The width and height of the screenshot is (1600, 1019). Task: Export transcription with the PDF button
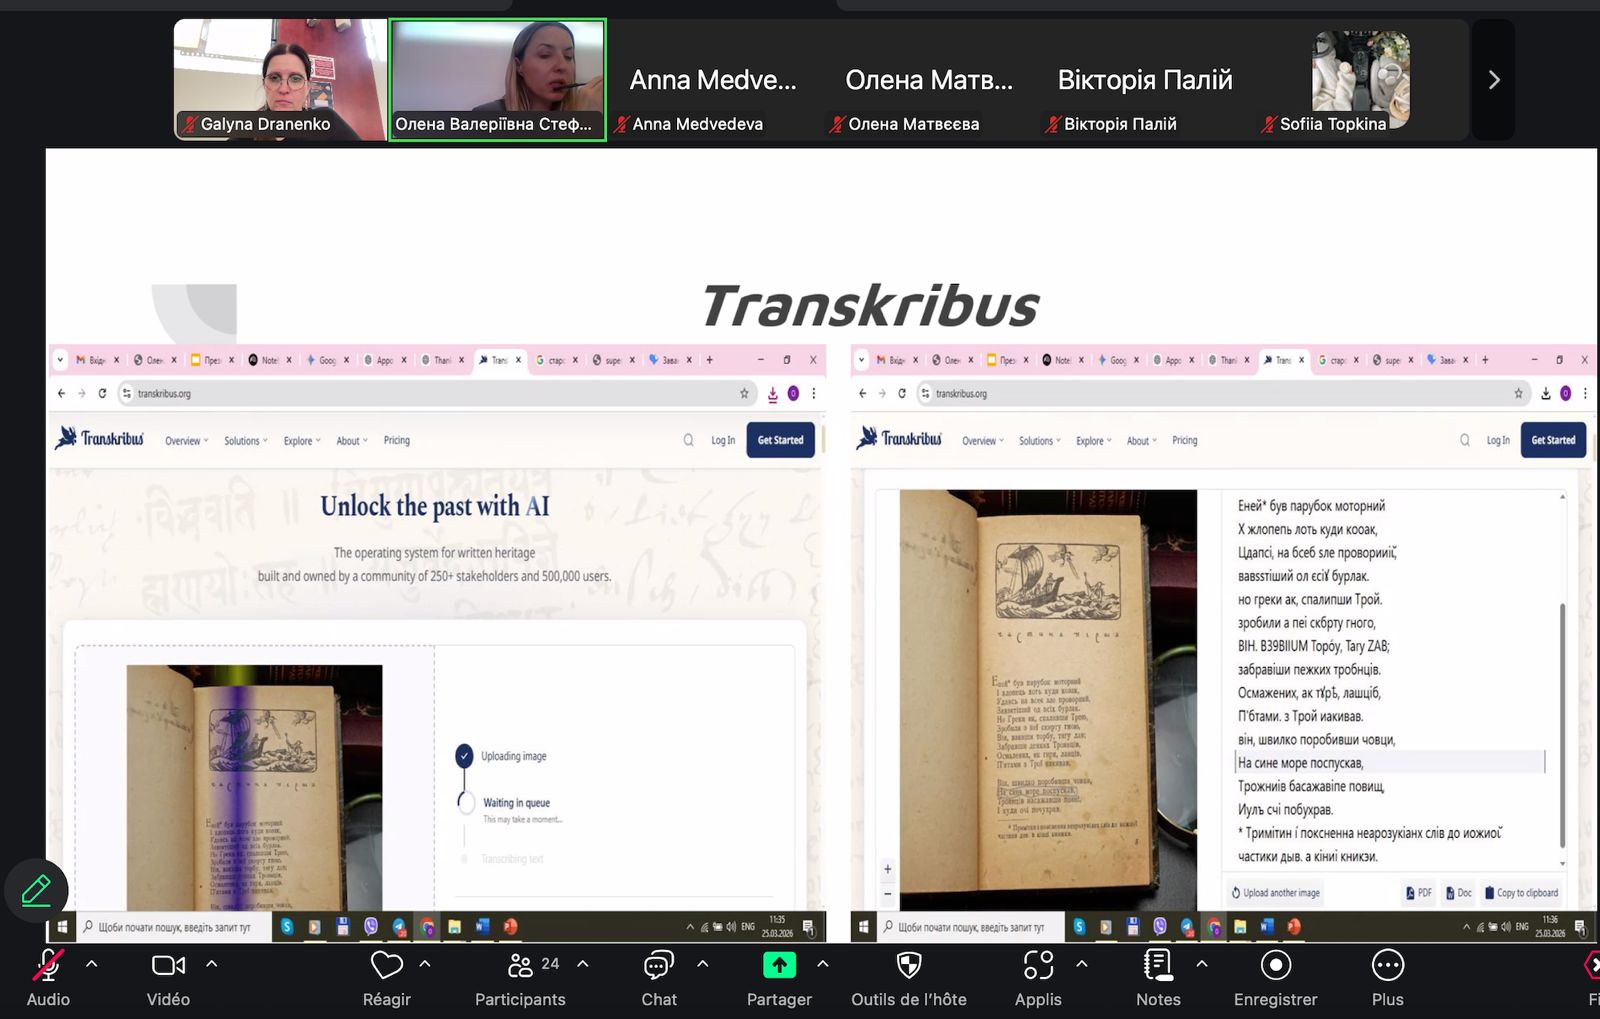(1419, 893)
